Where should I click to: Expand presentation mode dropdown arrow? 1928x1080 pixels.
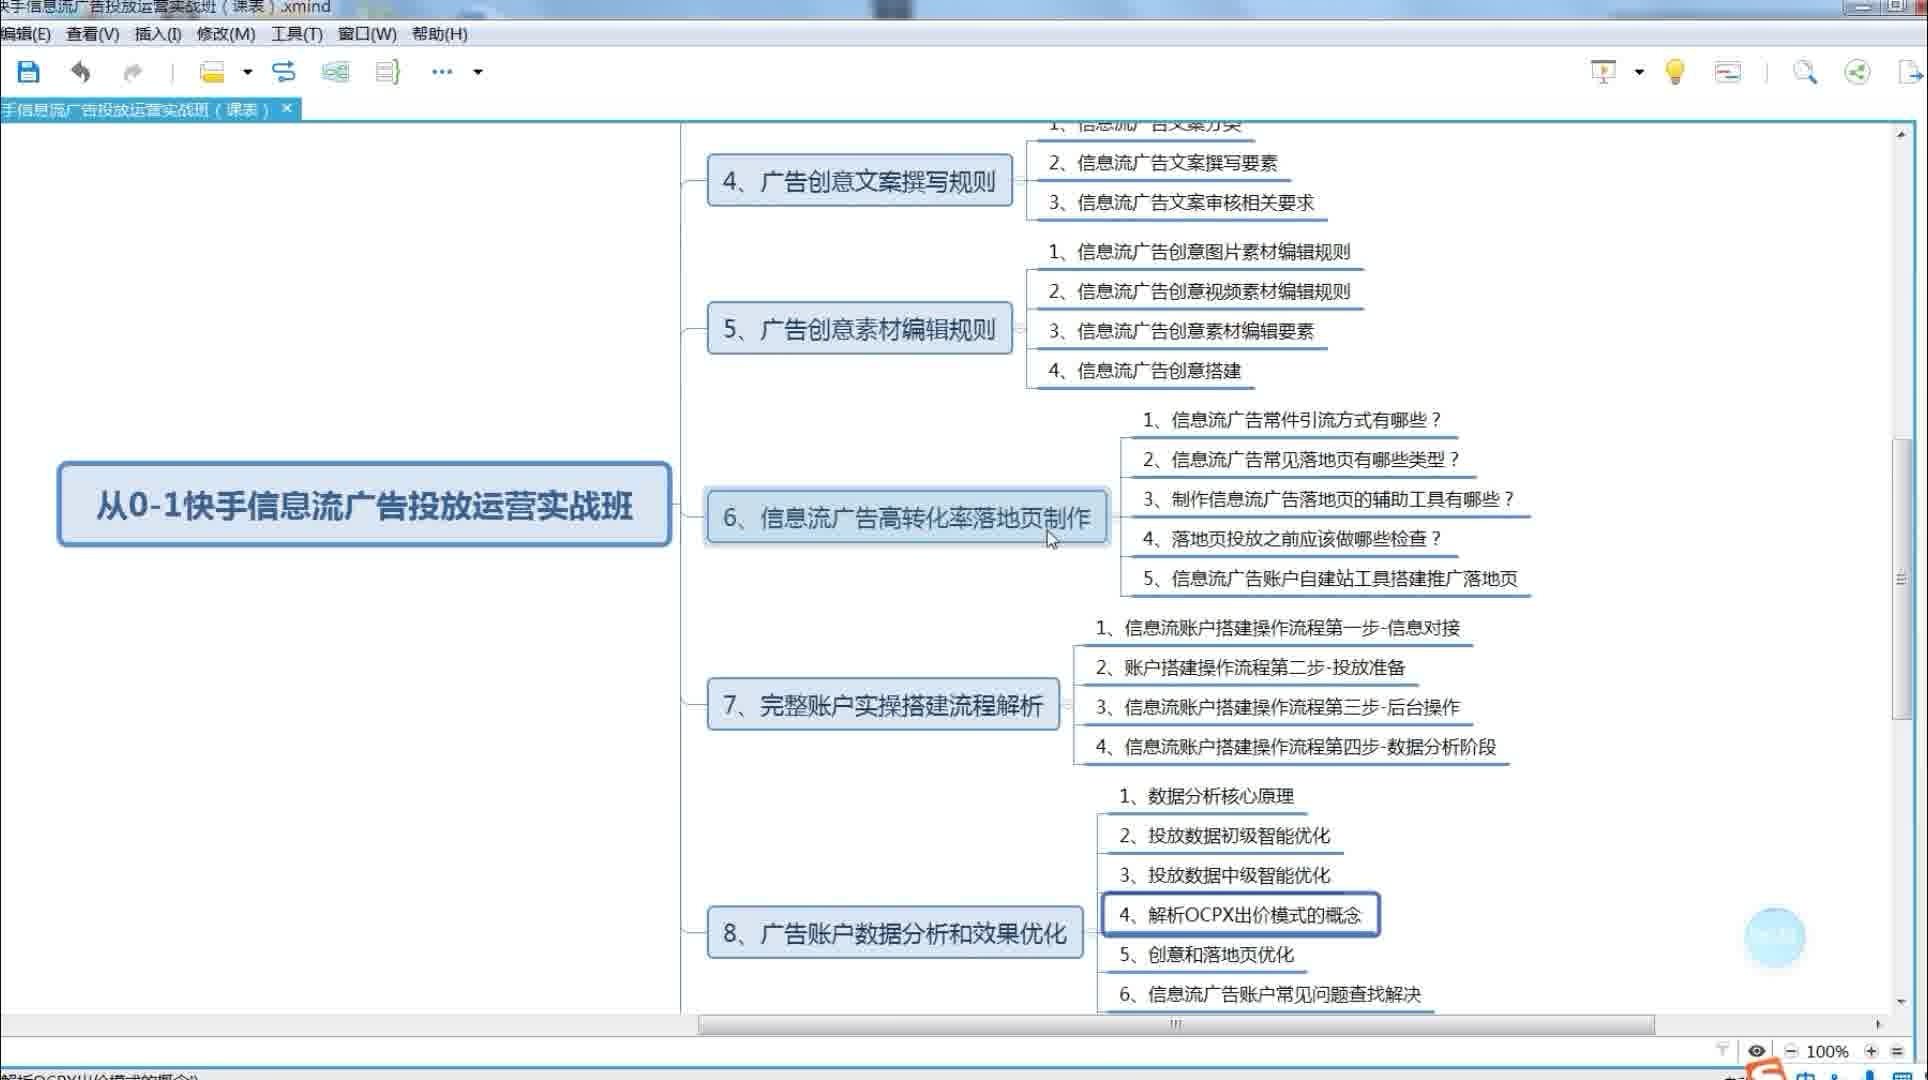point(1639,72)
